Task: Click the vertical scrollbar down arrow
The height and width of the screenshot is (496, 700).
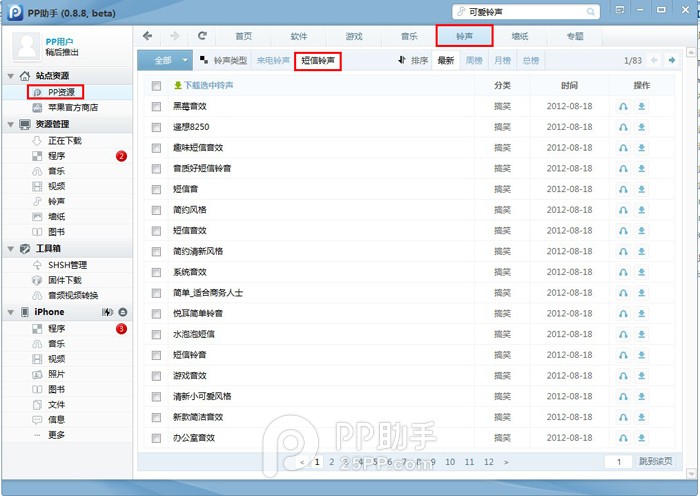Action: pos(691,473)
